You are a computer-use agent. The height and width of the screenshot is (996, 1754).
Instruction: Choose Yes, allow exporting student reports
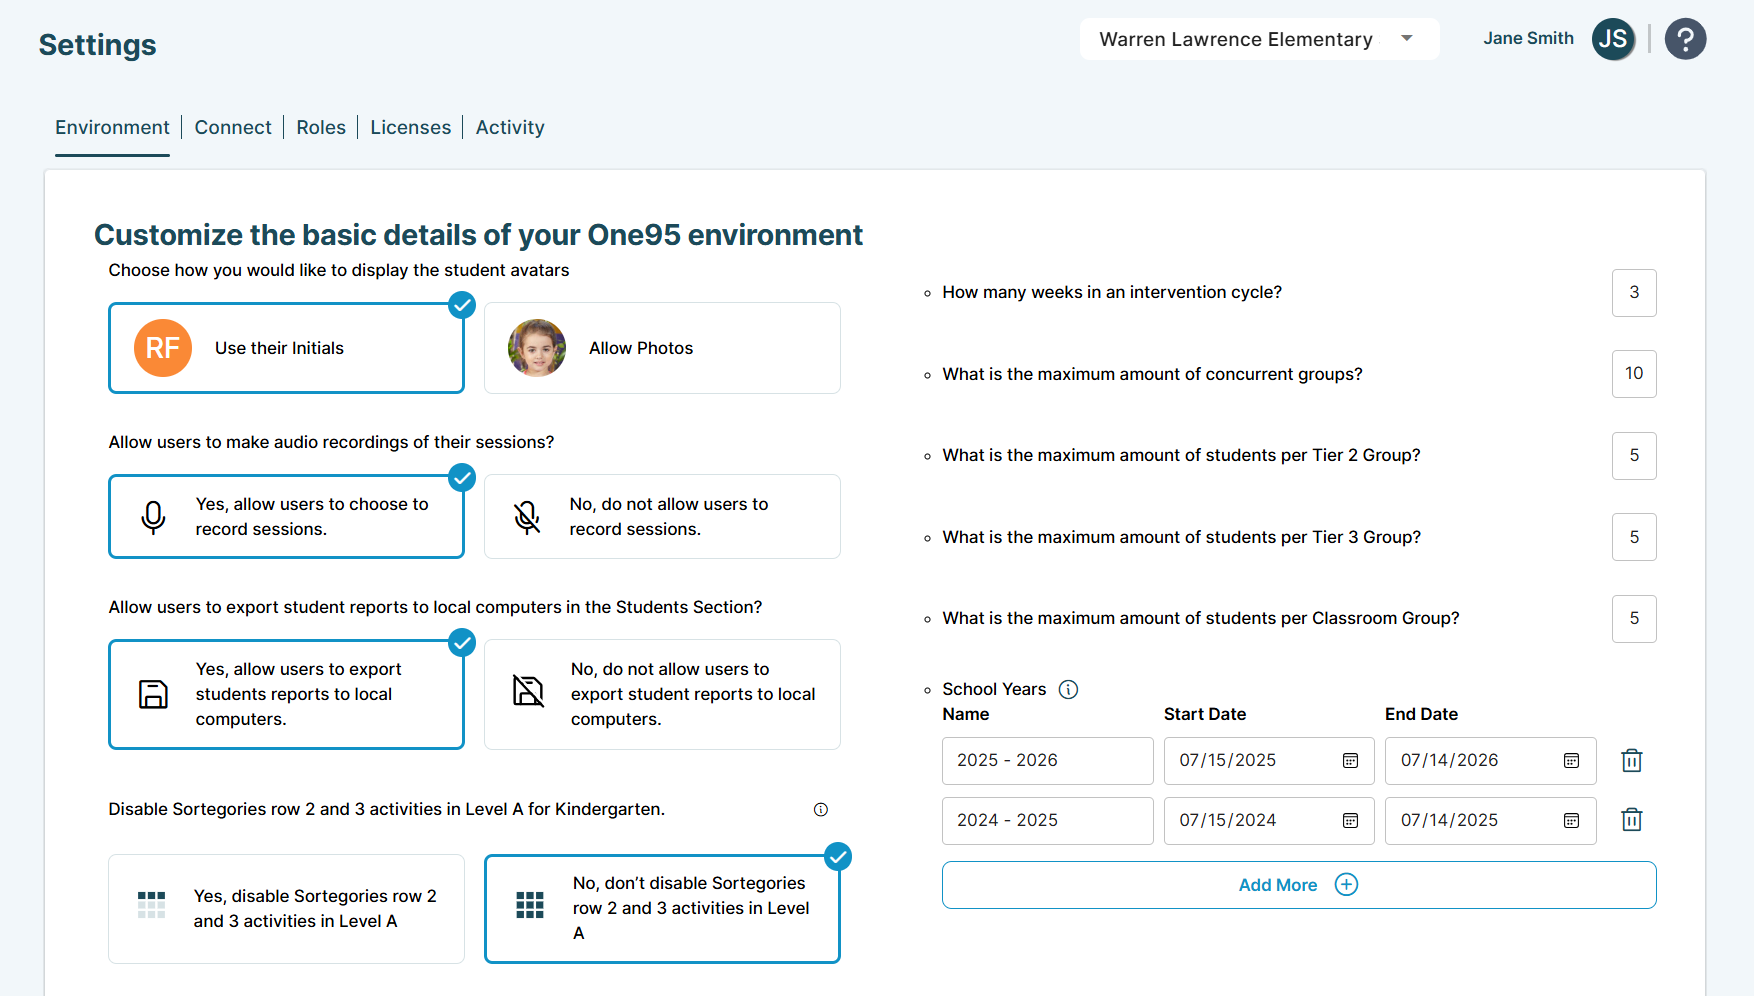(x=286, y=694)
